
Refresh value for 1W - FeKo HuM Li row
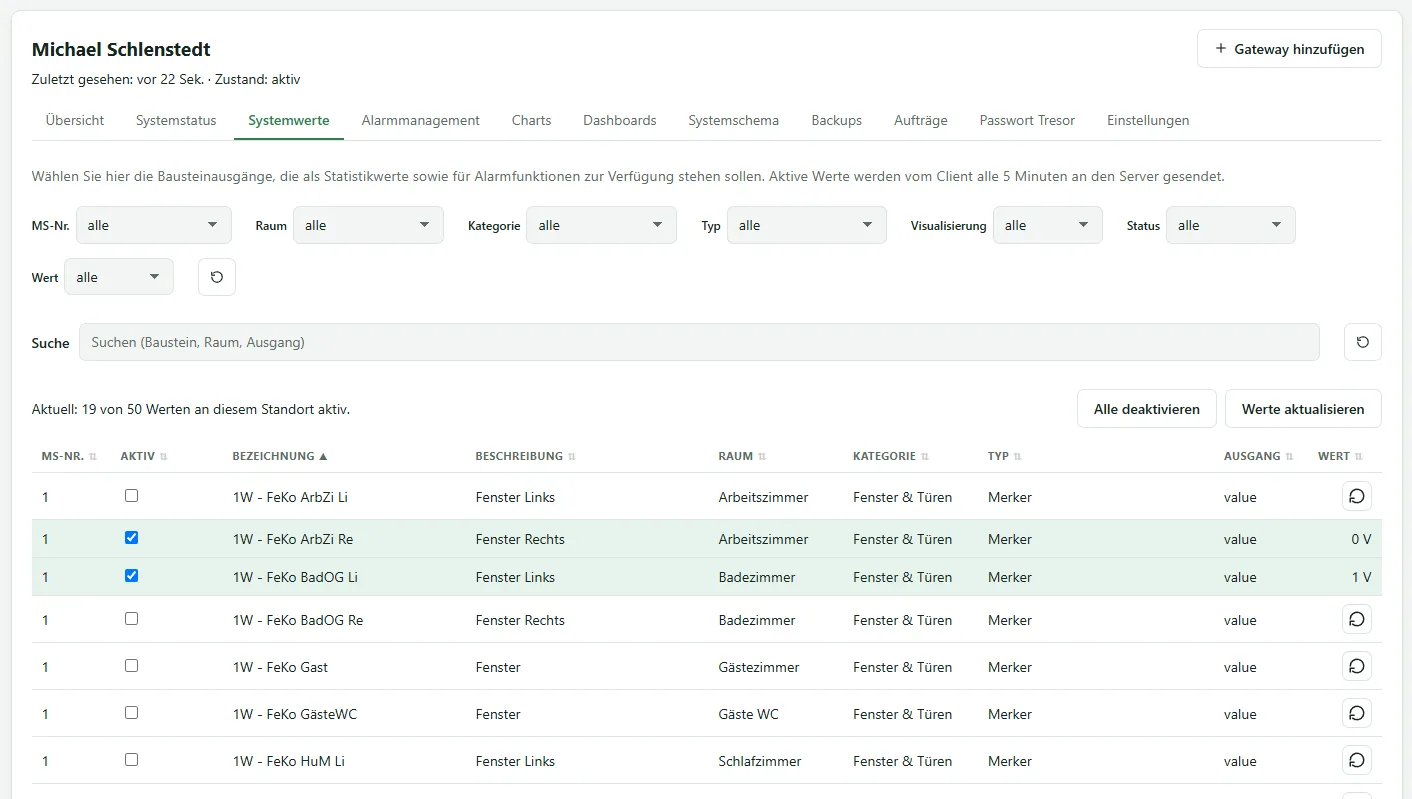[1356, 760]
